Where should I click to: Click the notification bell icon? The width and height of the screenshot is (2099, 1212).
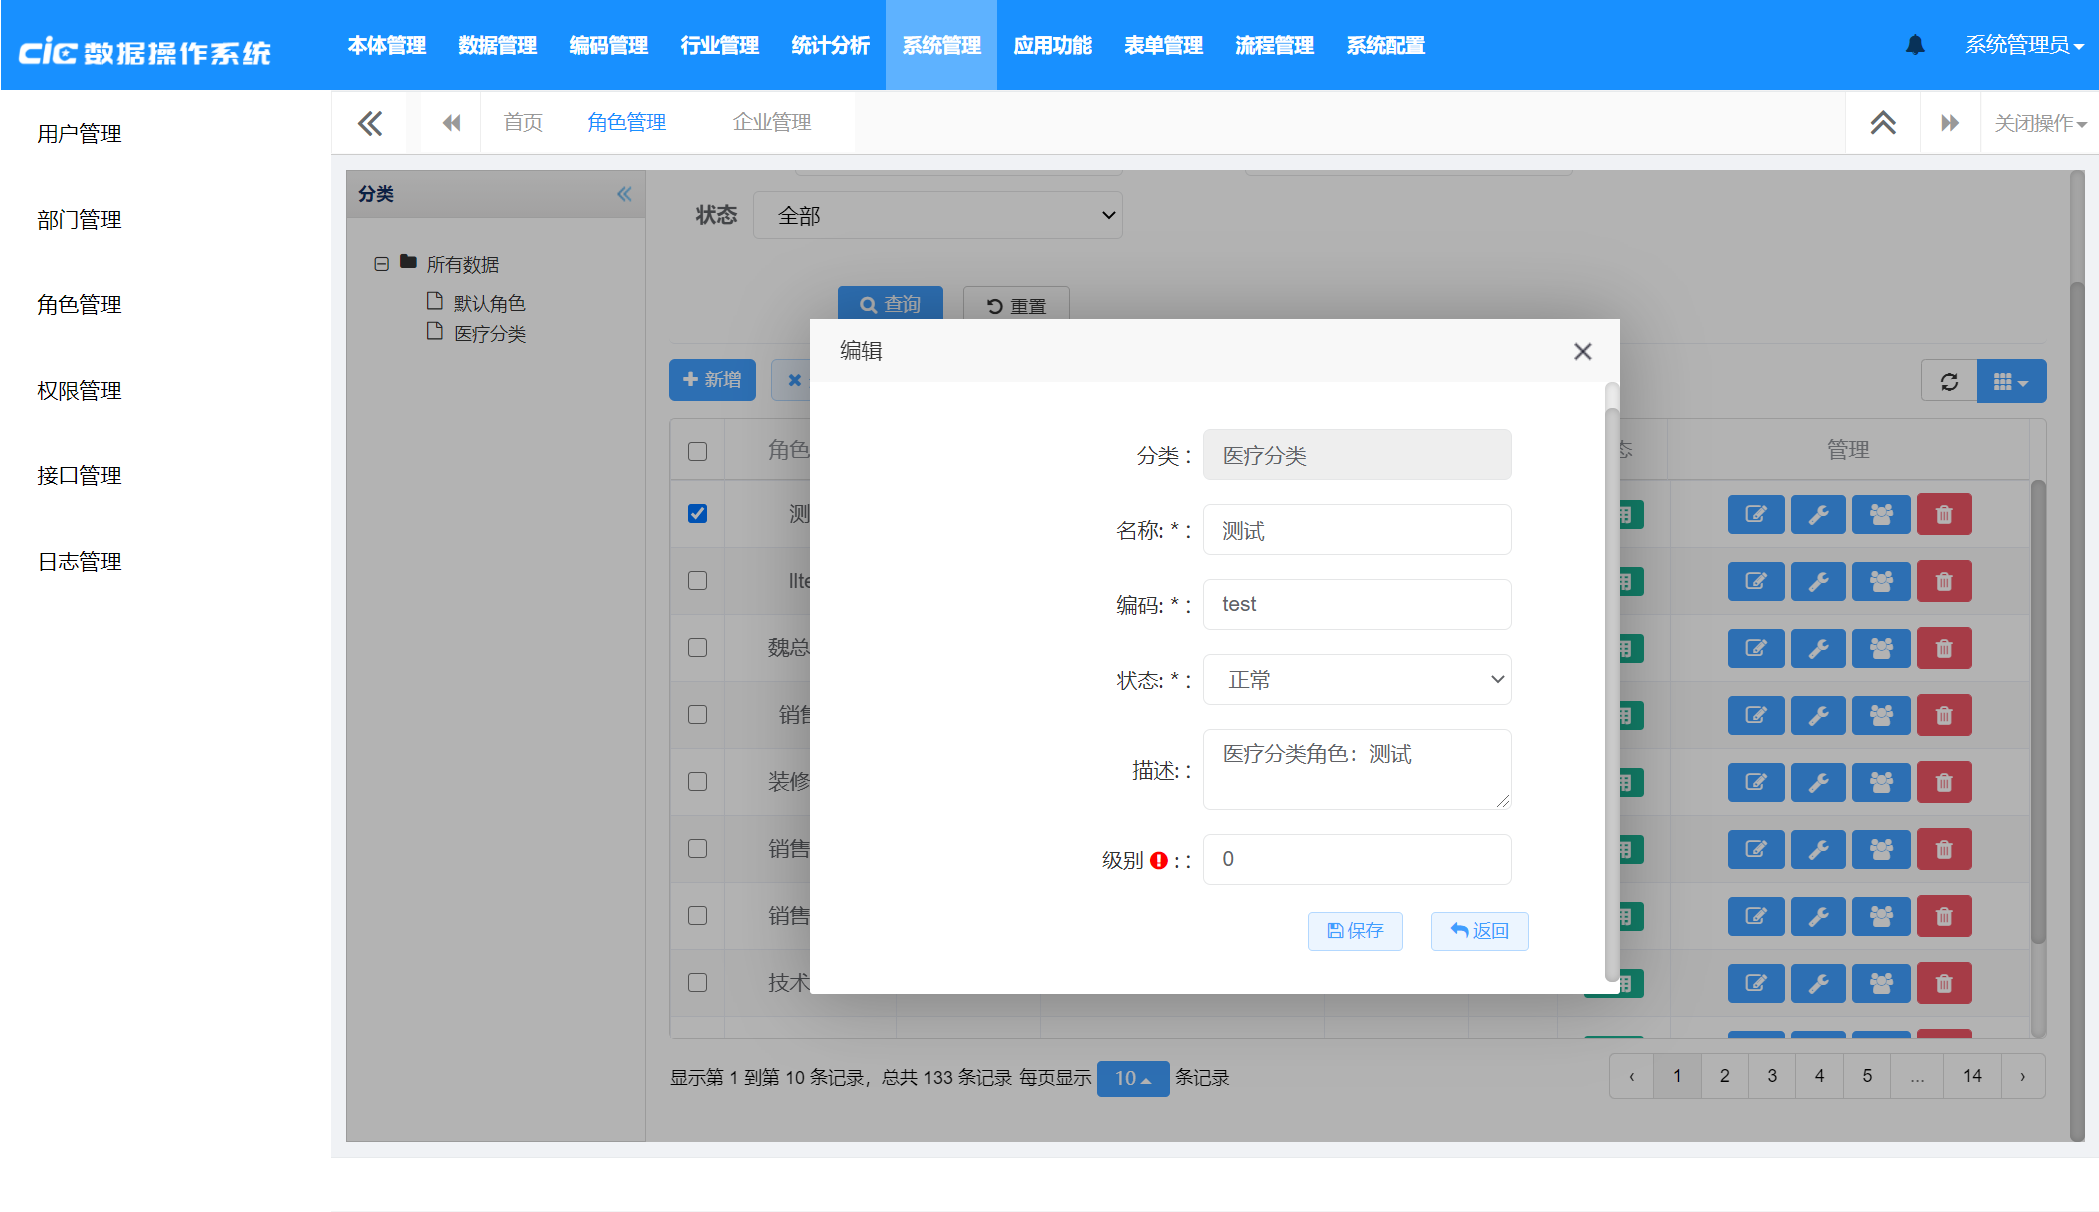point(1914,45)
